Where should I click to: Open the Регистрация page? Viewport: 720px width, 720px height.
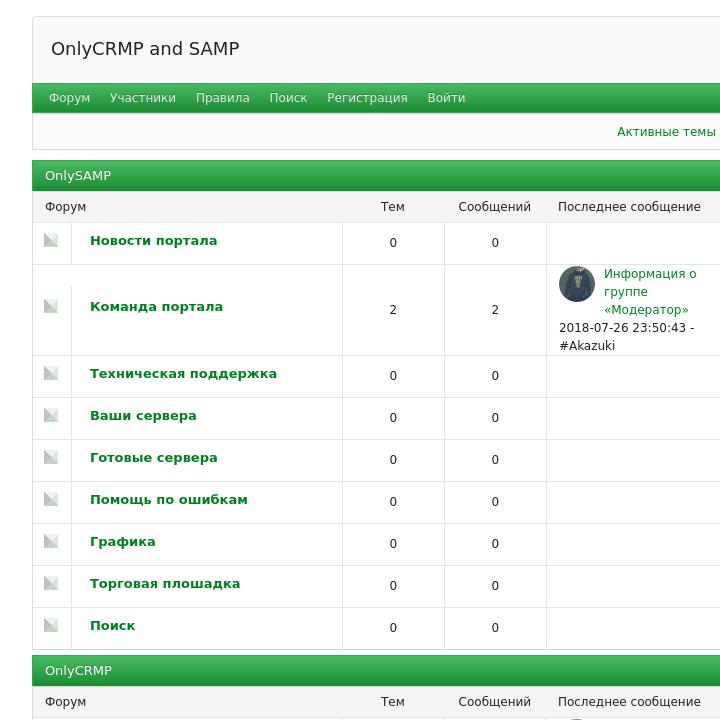[x=367, y=98]
